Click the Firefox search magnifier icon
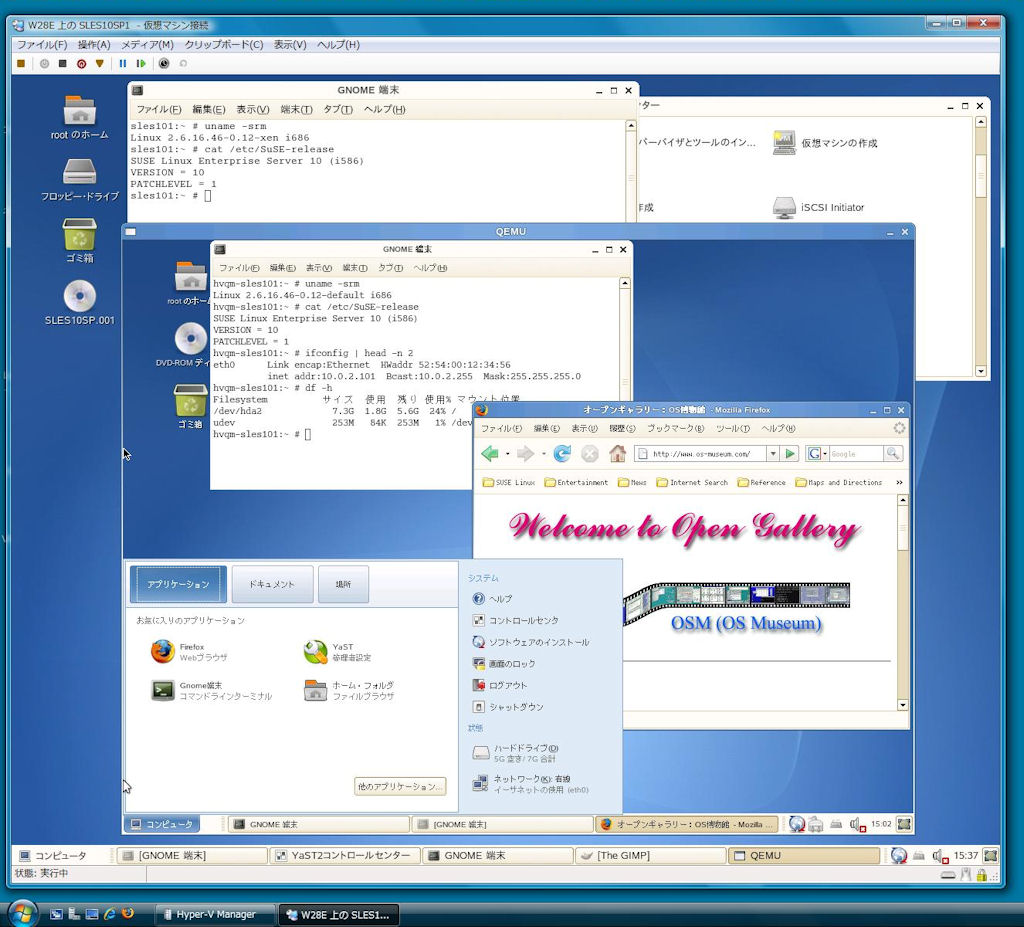Screen dimensions: 1024x927 [893, 453]
